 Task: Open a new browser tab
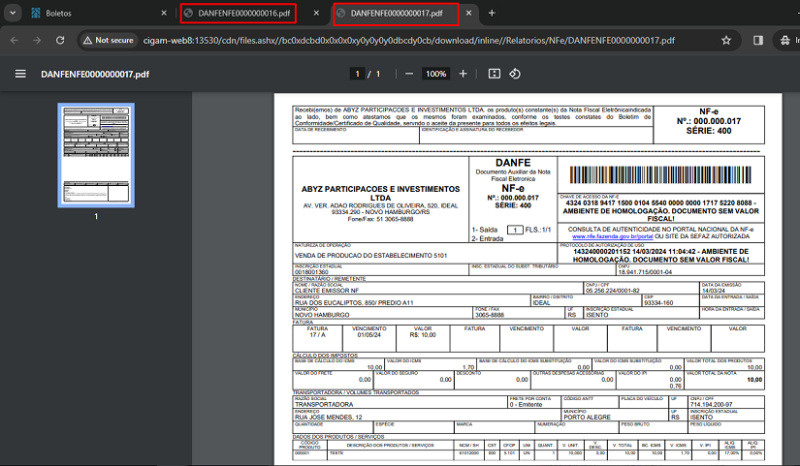coord(492,13)
